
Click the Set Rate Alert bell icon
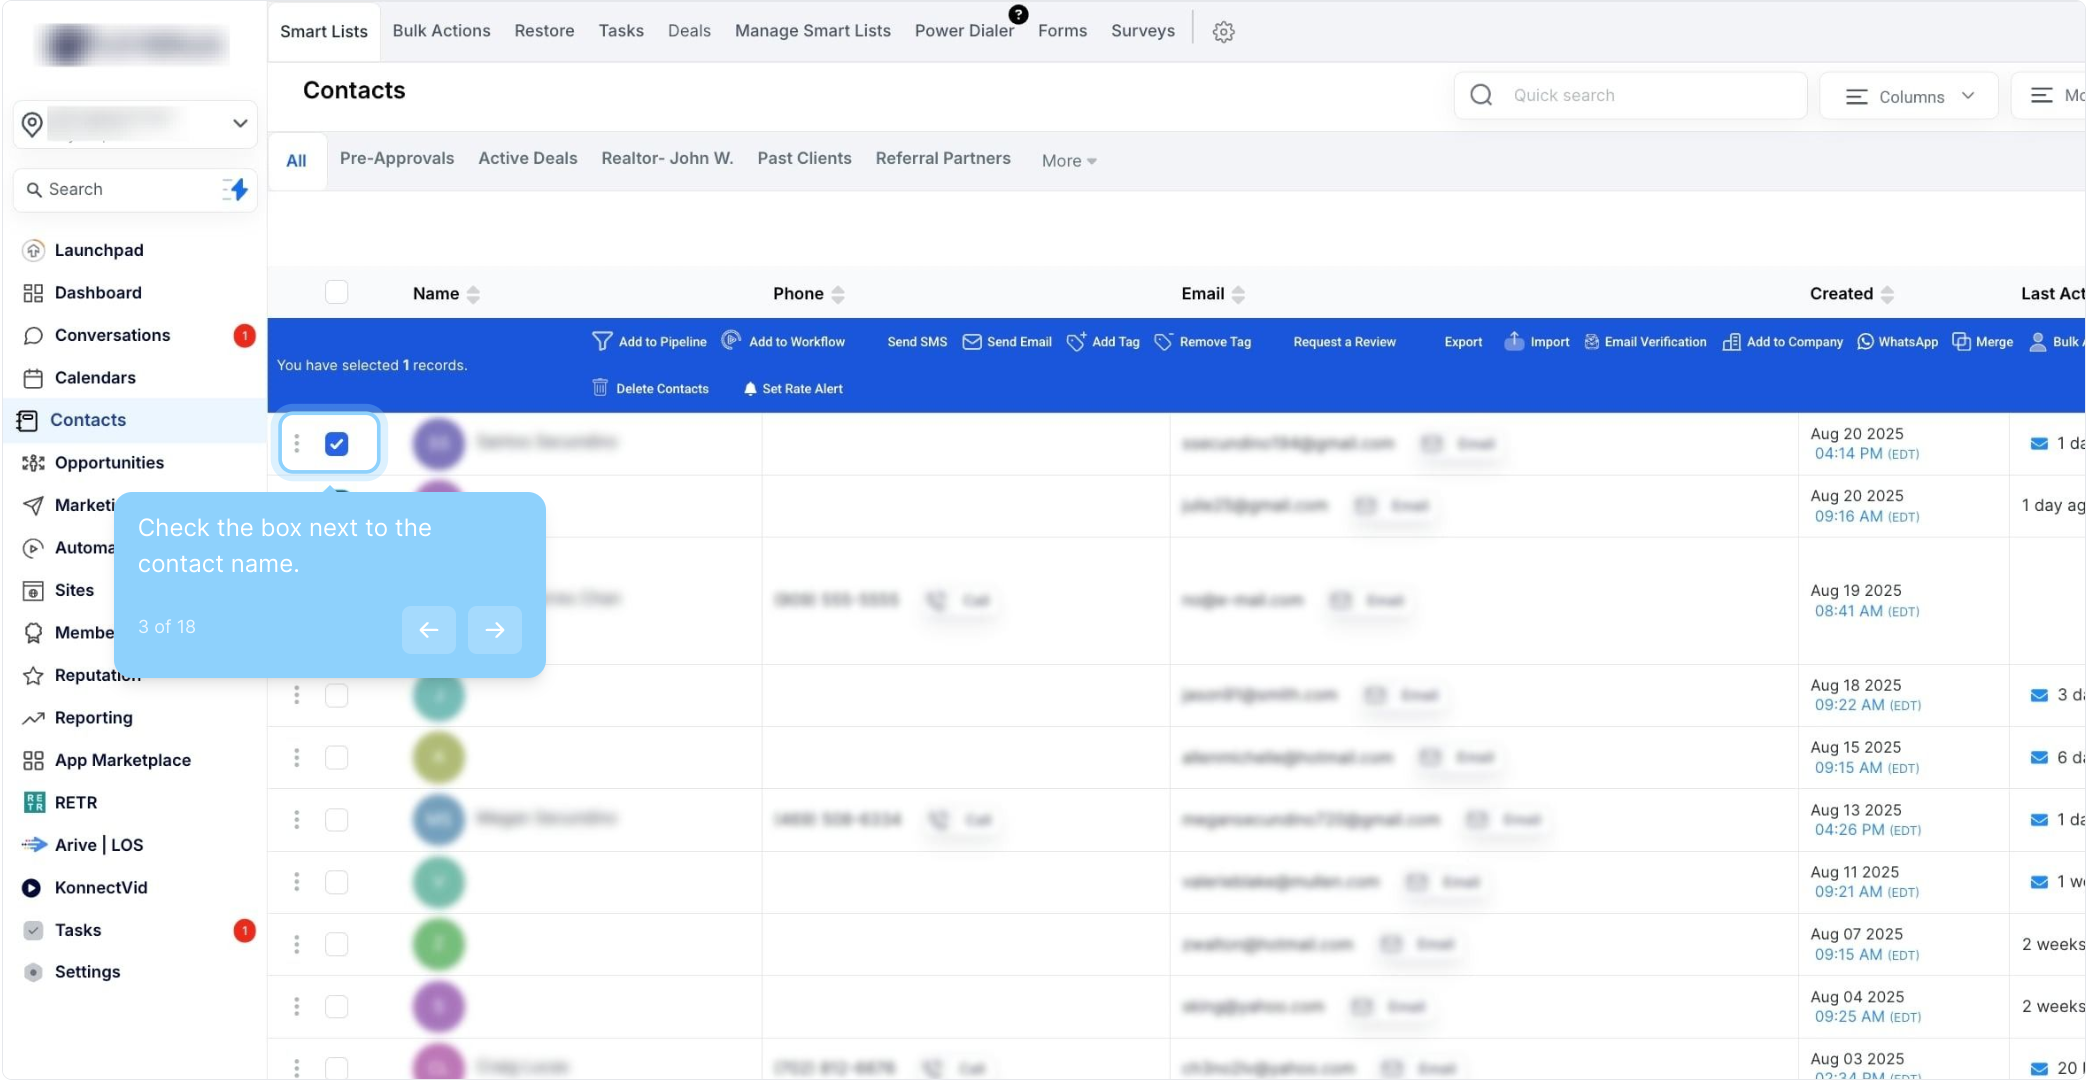pos(750,389)
